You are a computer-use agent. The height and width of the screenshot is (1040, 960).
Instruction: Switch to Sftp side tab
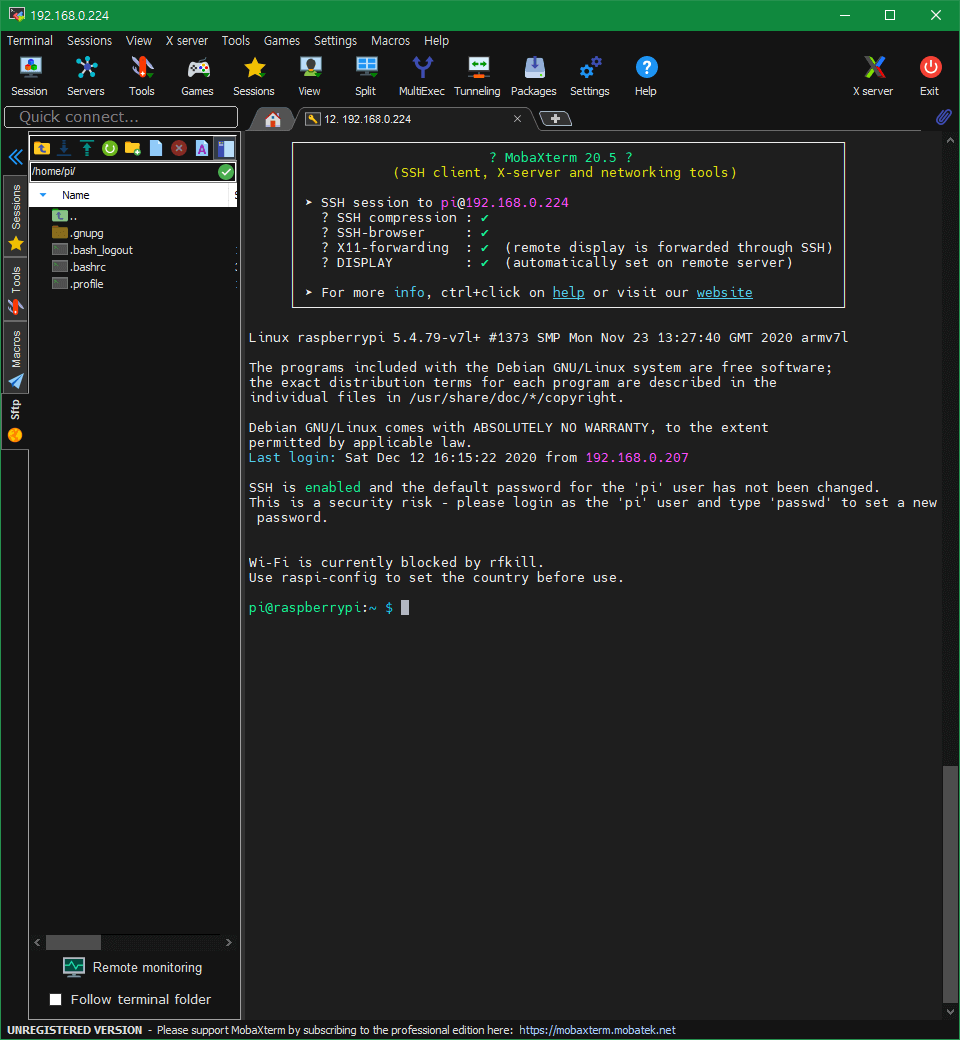click(15, 421)
